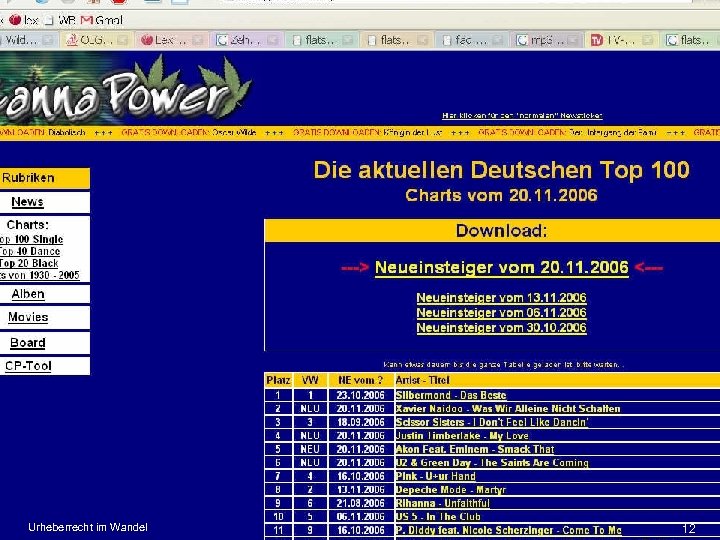The width and height of the screenshot is (720, 540).
Task: Click the Platz column header
Action: tap(278, 380)
